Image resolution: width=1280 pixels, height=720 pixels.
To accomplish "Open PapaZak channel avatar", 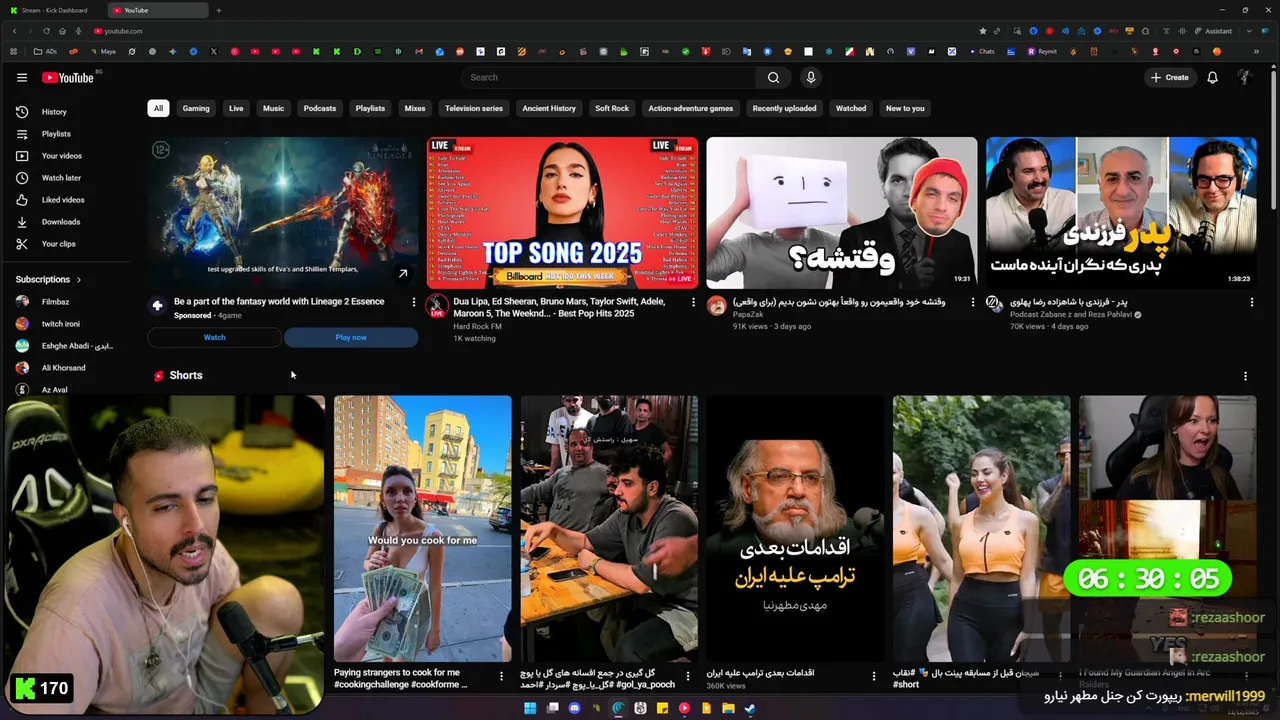I will (716, 305).
